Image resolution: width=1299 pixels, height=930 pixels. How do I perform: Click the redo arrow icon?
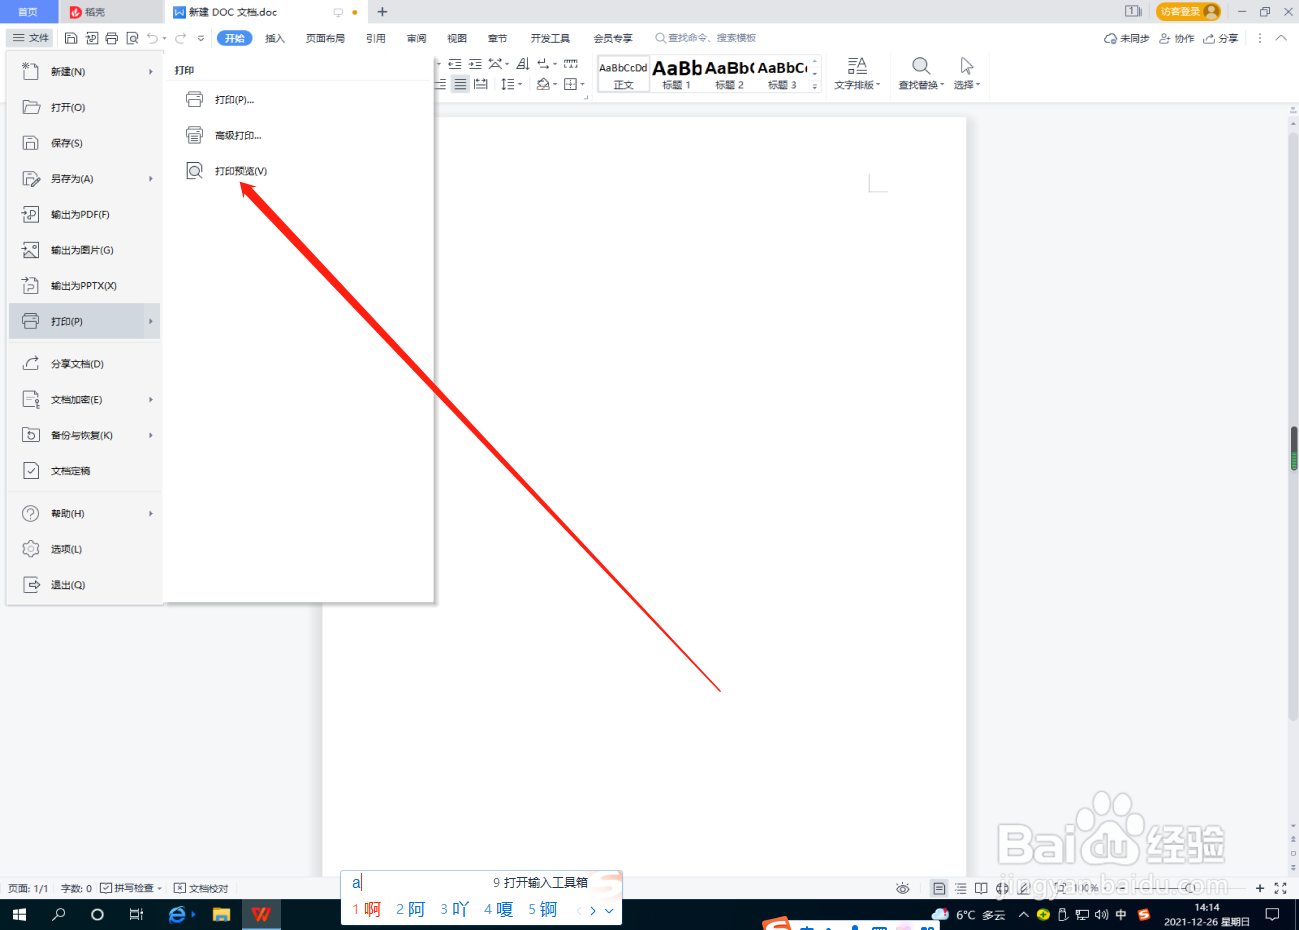click(181, 38)
